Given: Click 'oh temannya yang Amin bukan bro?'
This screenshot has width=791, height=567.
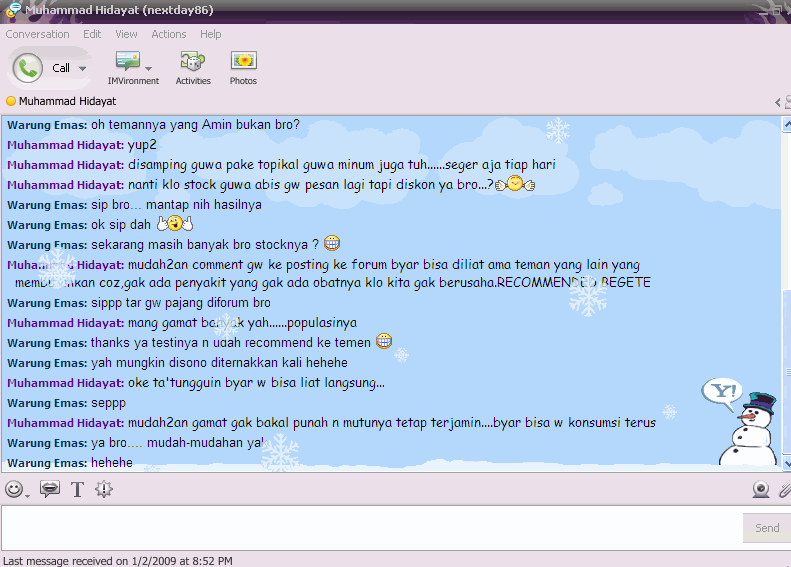Looking at the screenshot, I should [195, 125].
